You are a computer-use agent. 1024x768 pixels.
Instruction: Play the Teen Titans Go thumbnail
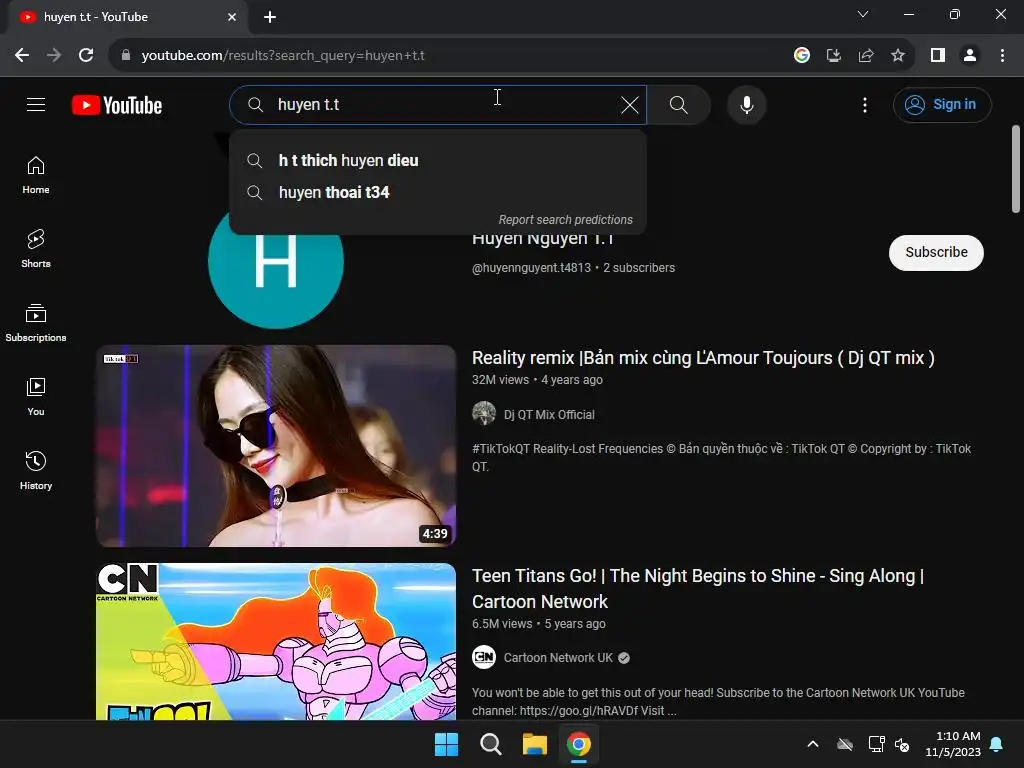276,641
